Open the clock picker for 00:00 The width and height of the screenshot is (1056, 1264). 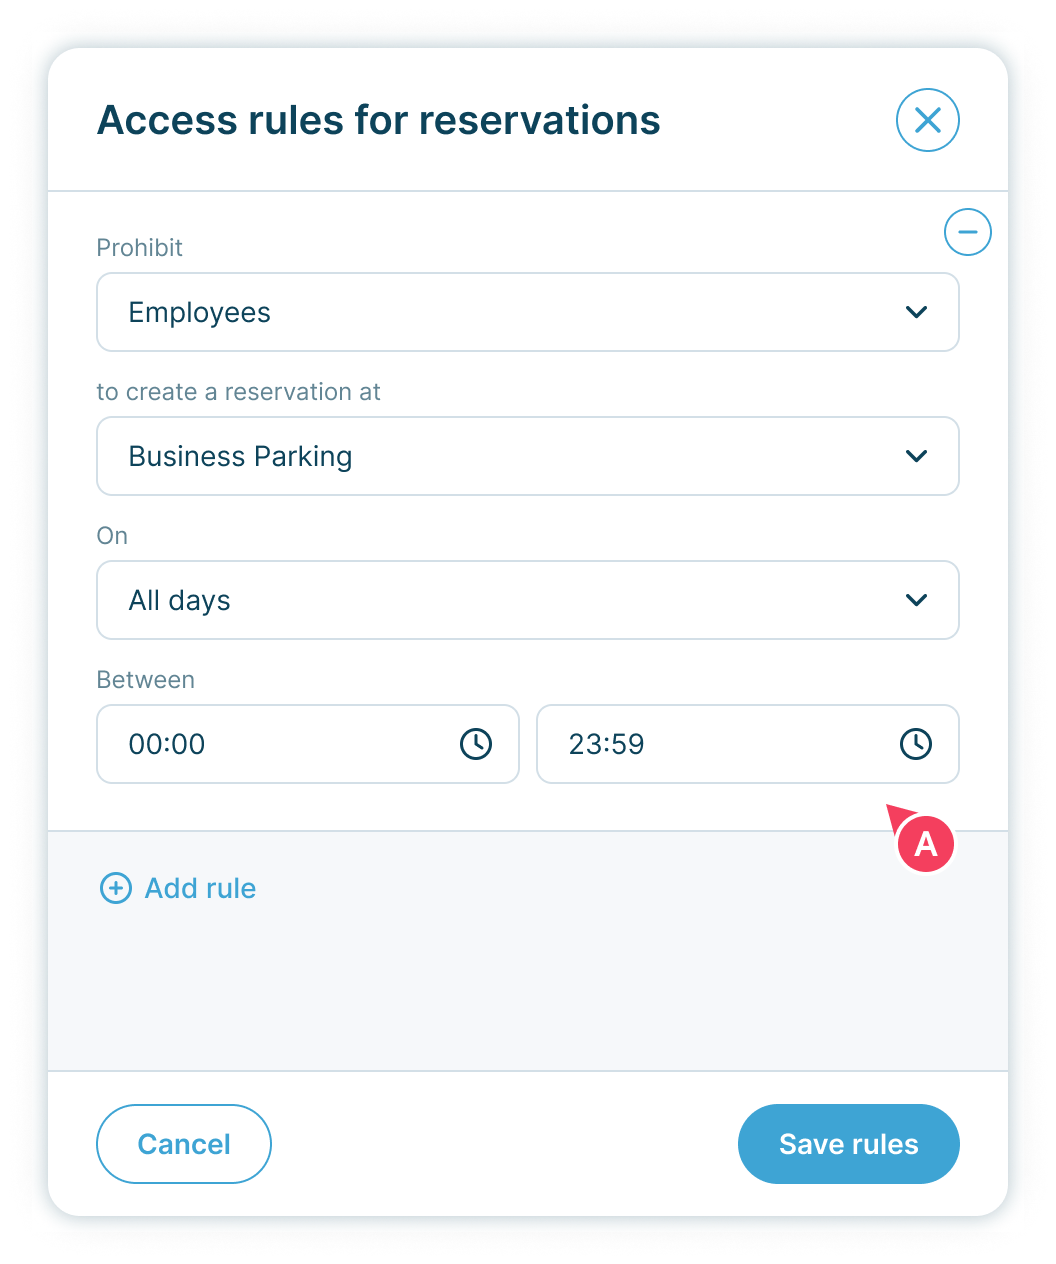pyautogui.click(x=475, y=744)
